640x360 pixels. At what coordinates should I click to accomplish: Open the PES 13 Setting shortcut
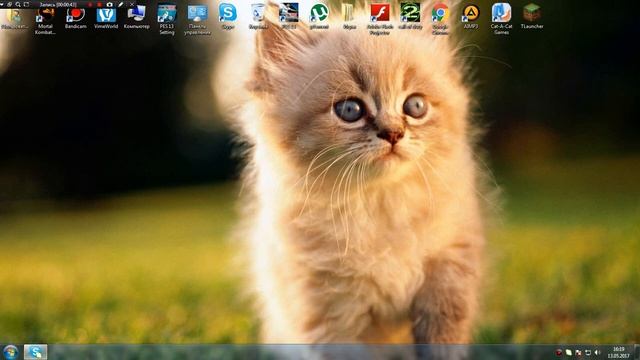[x=167, y=20]
